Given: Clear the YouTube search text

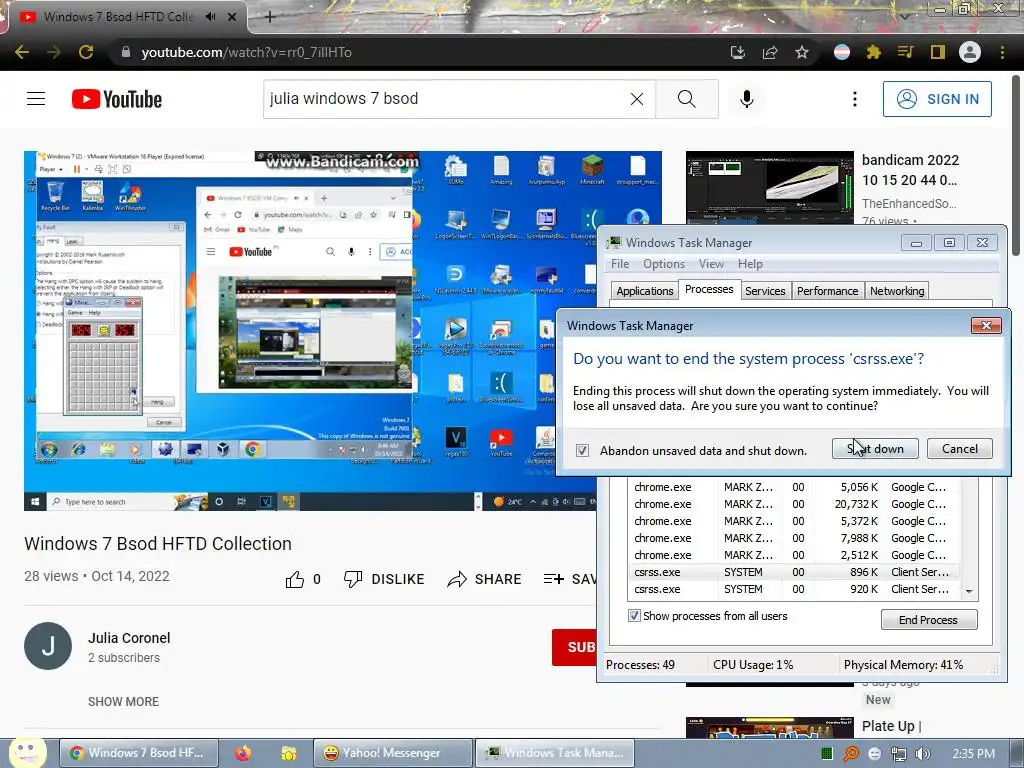Looking at the screenshot, I should click(637, 99).
